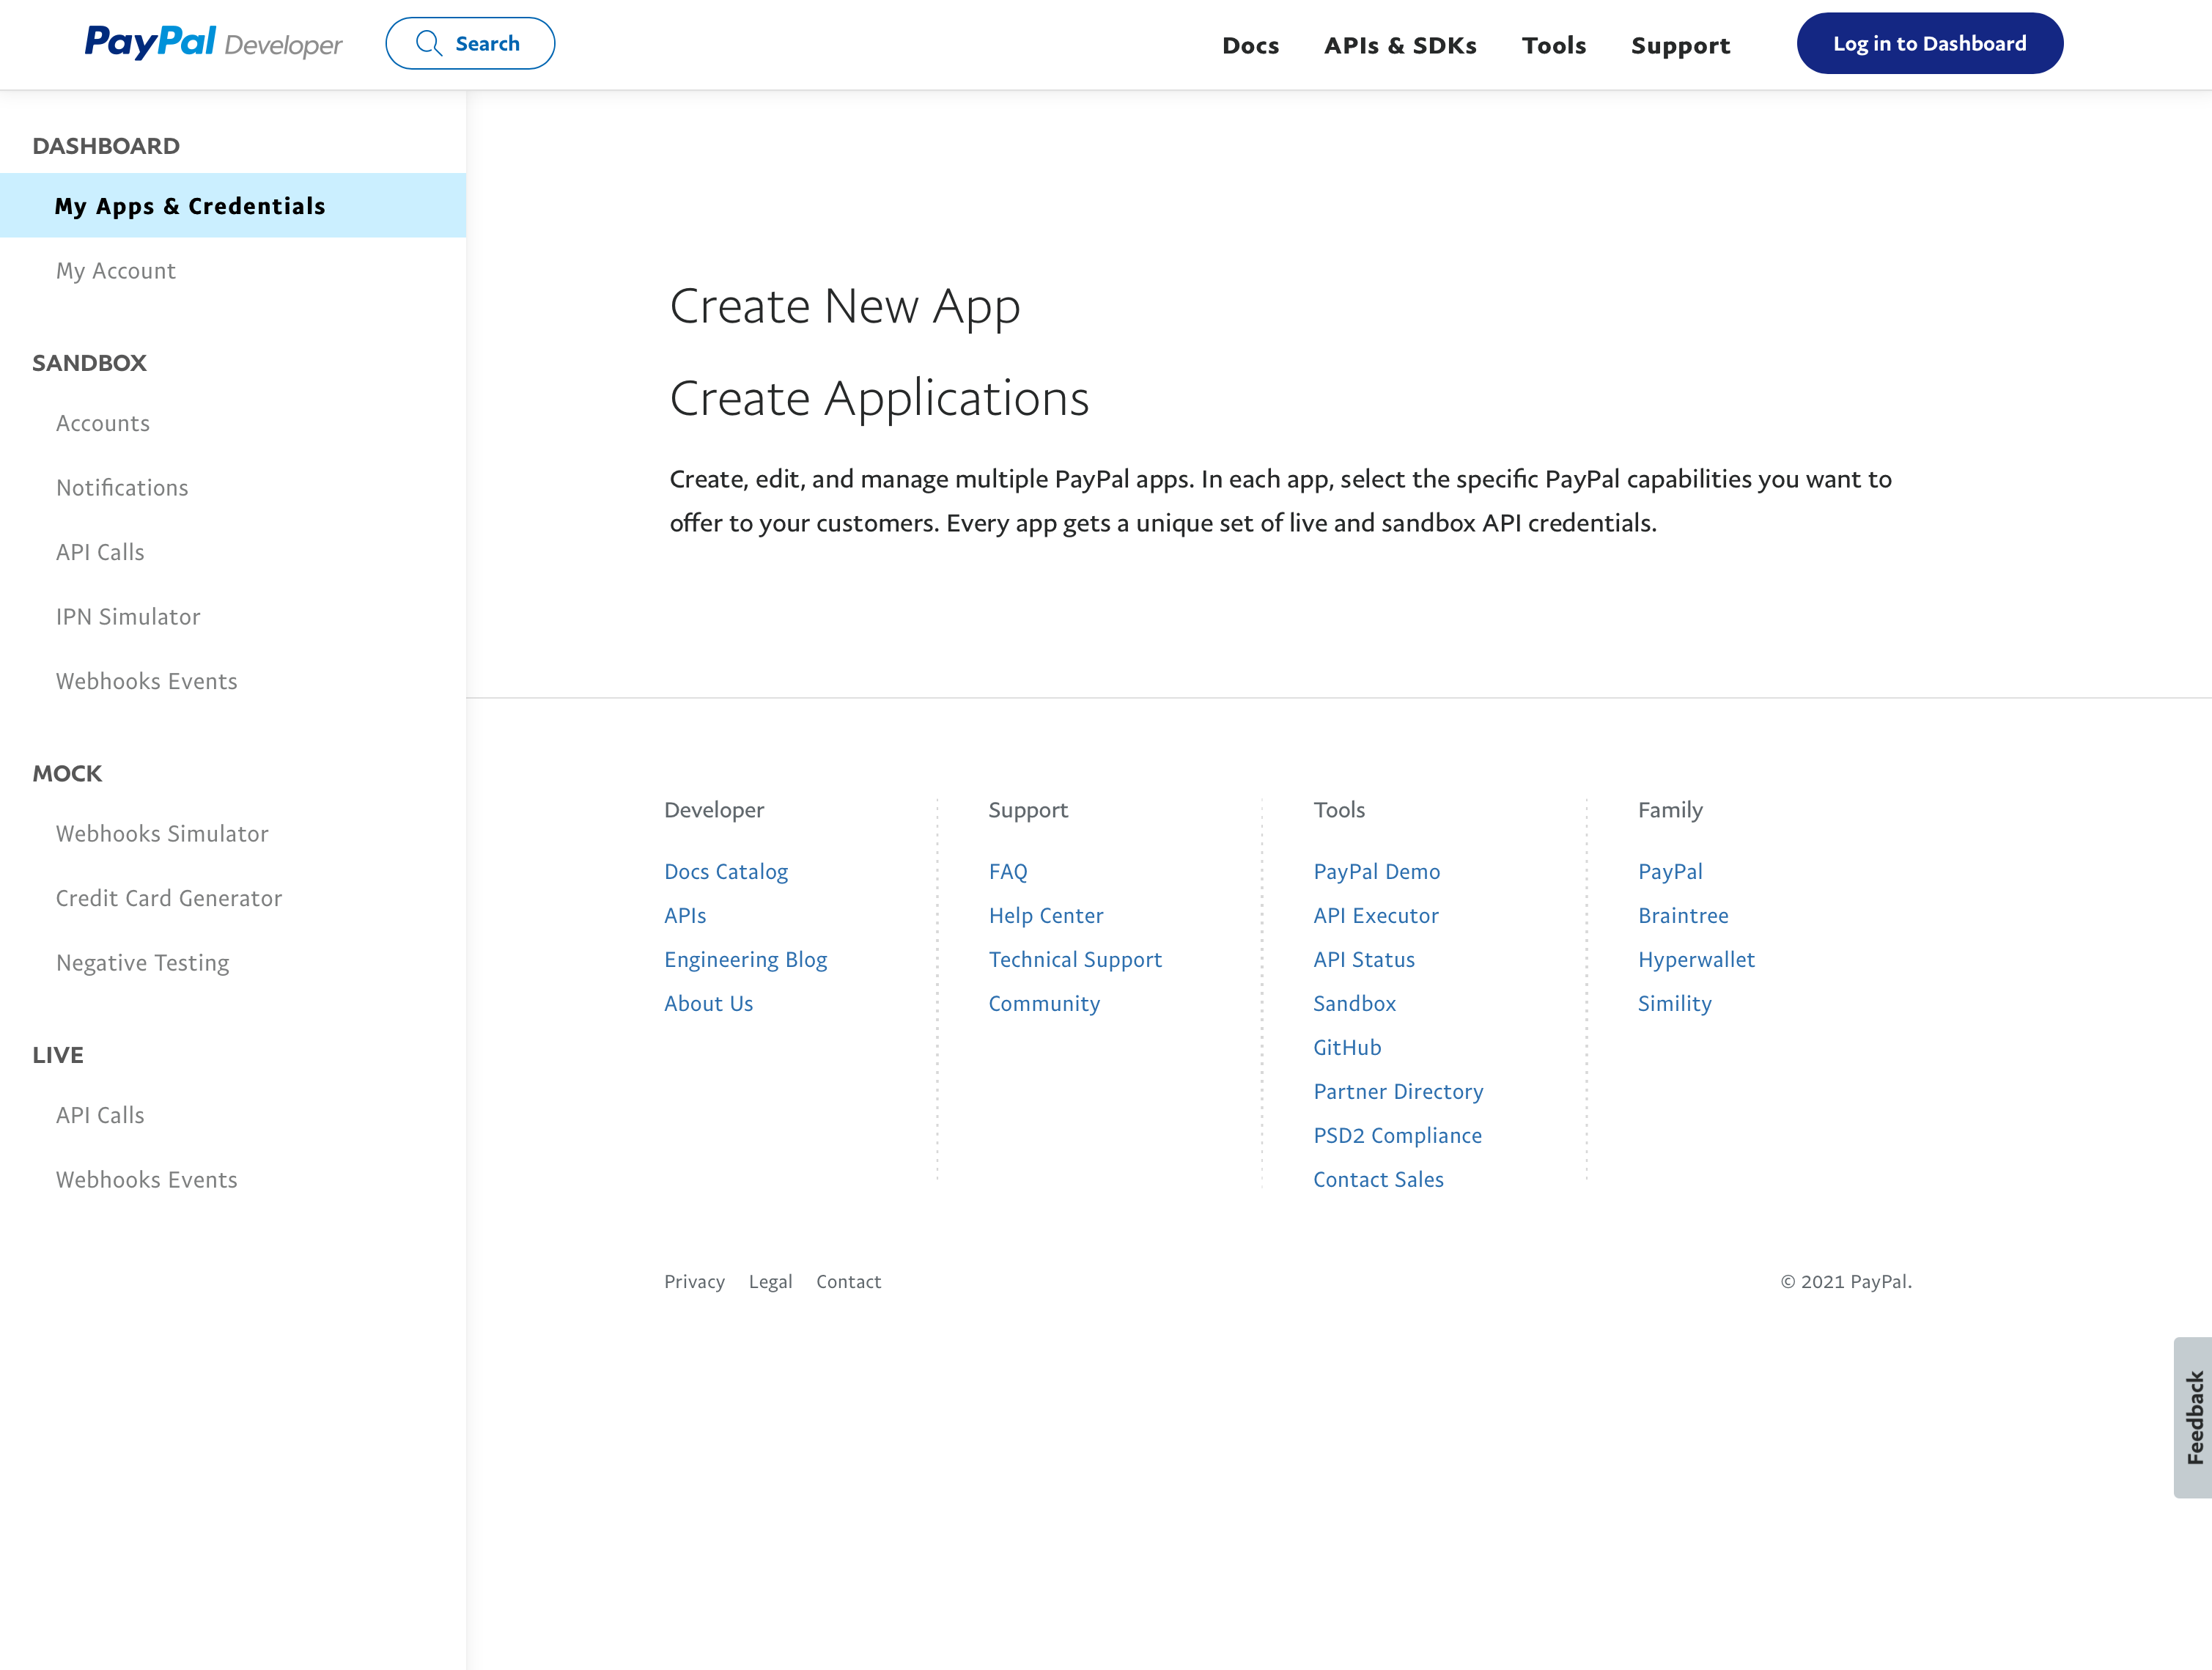Click the Sandbox footer link

(x=1354, y=1004)
